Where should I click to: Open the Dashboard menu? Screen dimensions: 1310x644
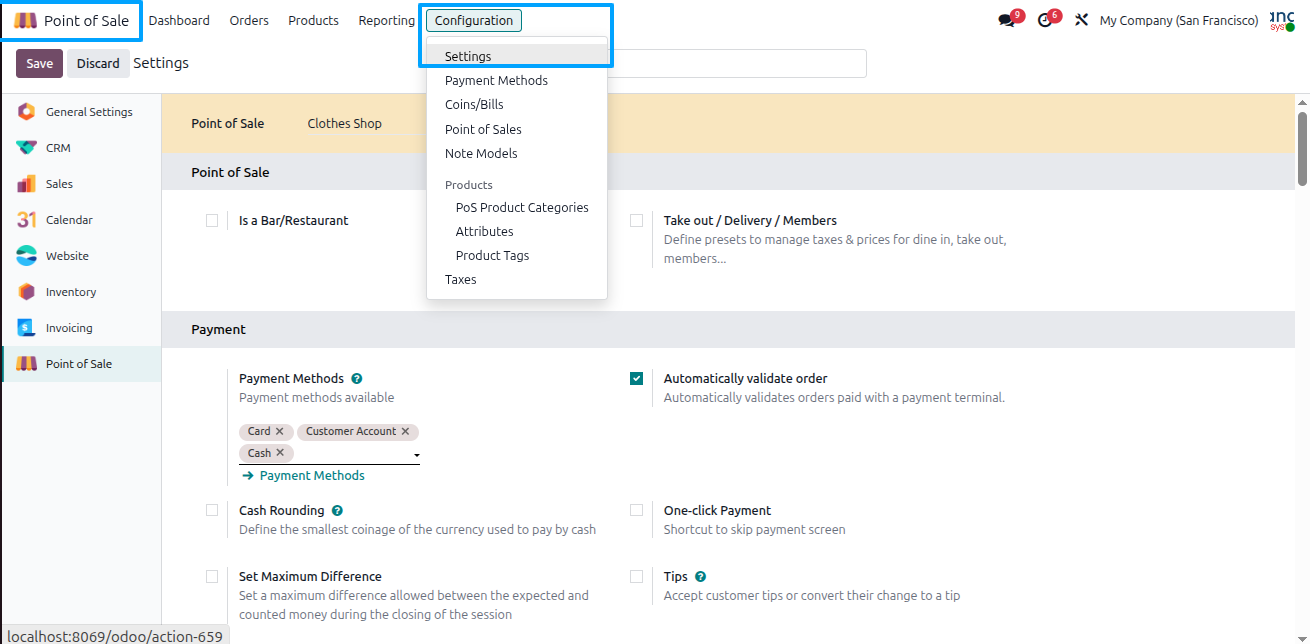(x=179, y=20)
